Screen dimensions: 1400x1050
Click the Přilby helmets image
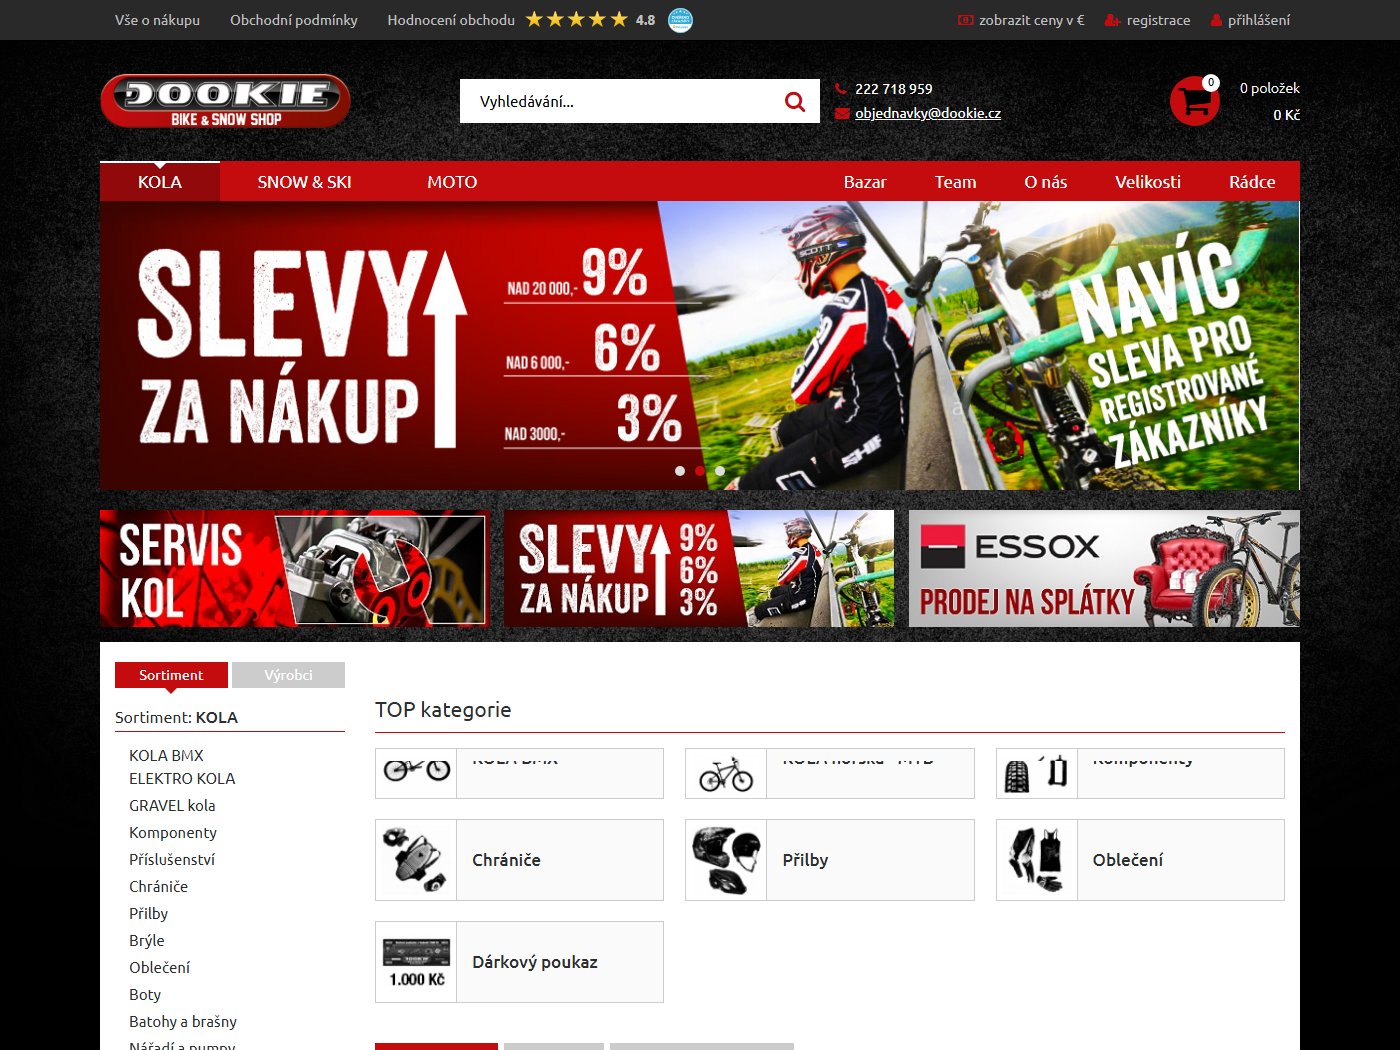coord(726,860)
